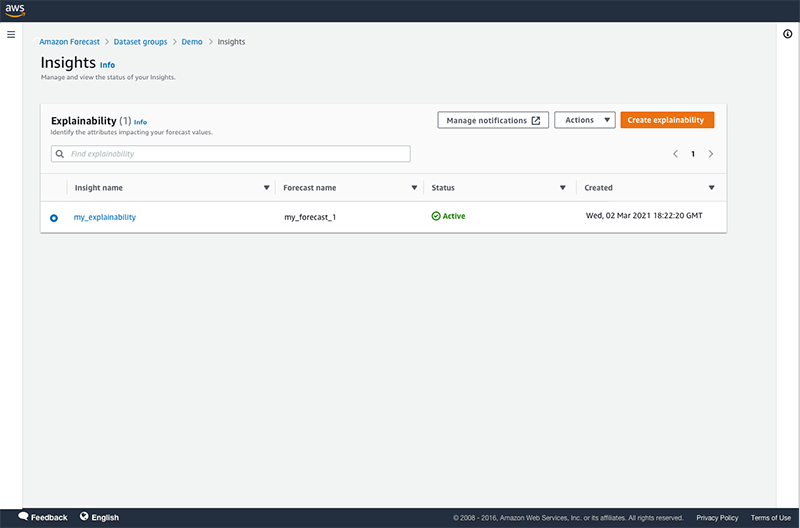Sort by Status column arrow
Viewport: 800px width, 528px height.
pyautogui.click(x=563, y=188)
